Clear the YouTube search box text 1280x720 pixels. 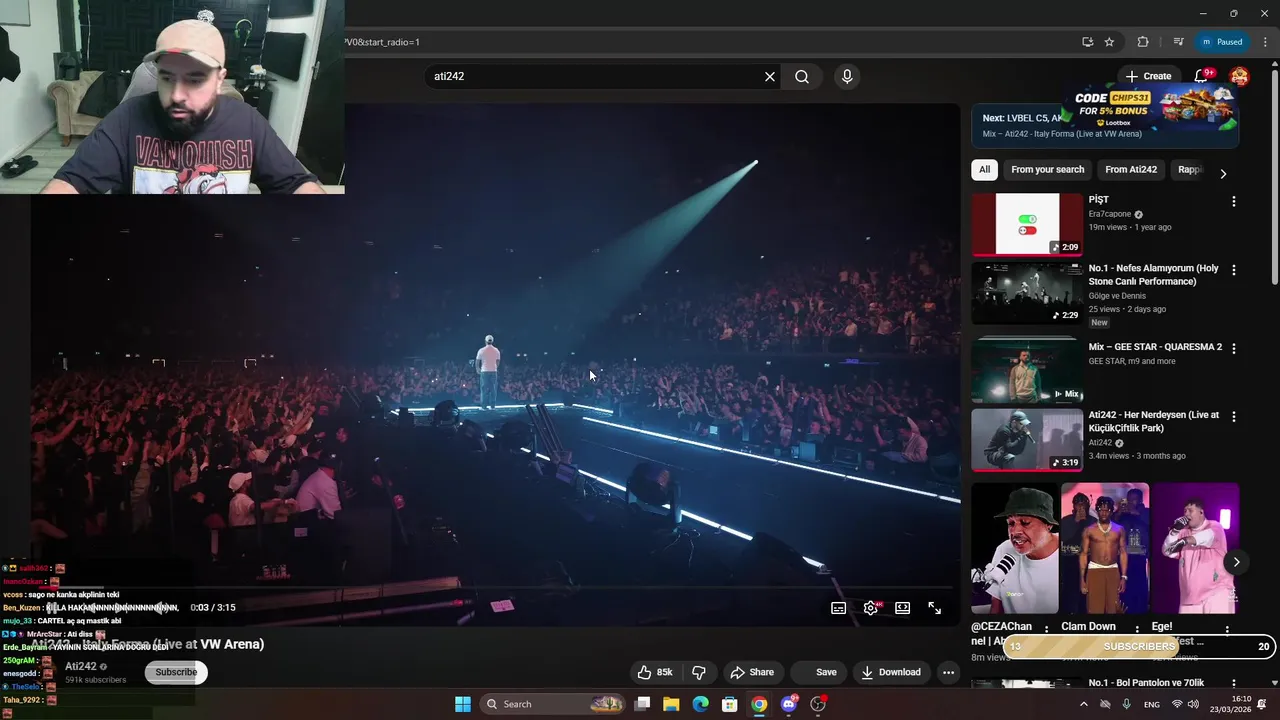pos(770,76)
